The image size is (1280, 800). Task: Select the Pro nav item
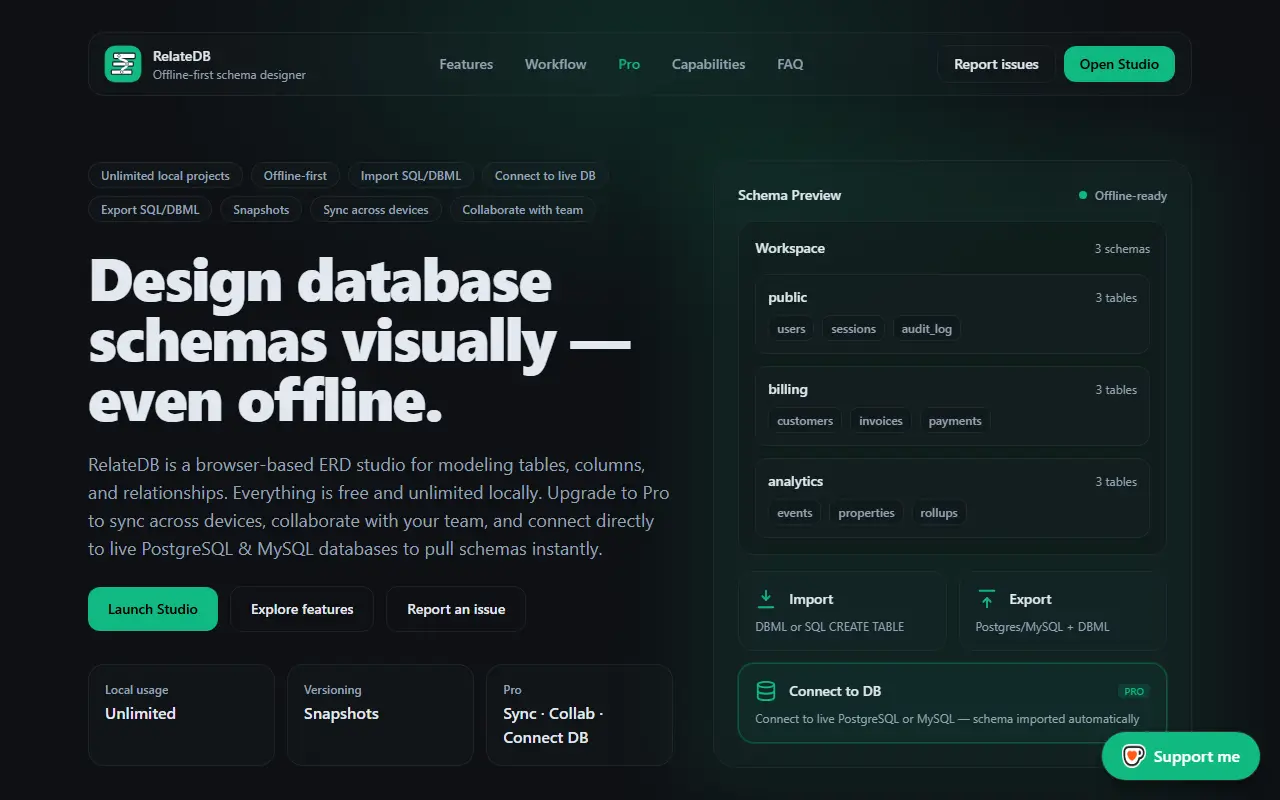[629, 64]
